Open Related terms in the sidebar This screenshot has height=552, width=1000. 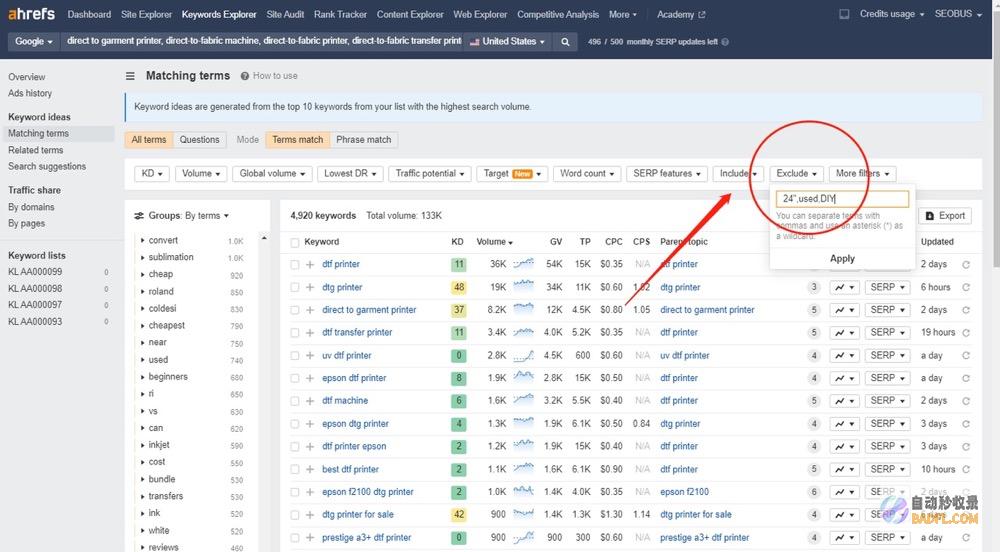click(36, 150)
